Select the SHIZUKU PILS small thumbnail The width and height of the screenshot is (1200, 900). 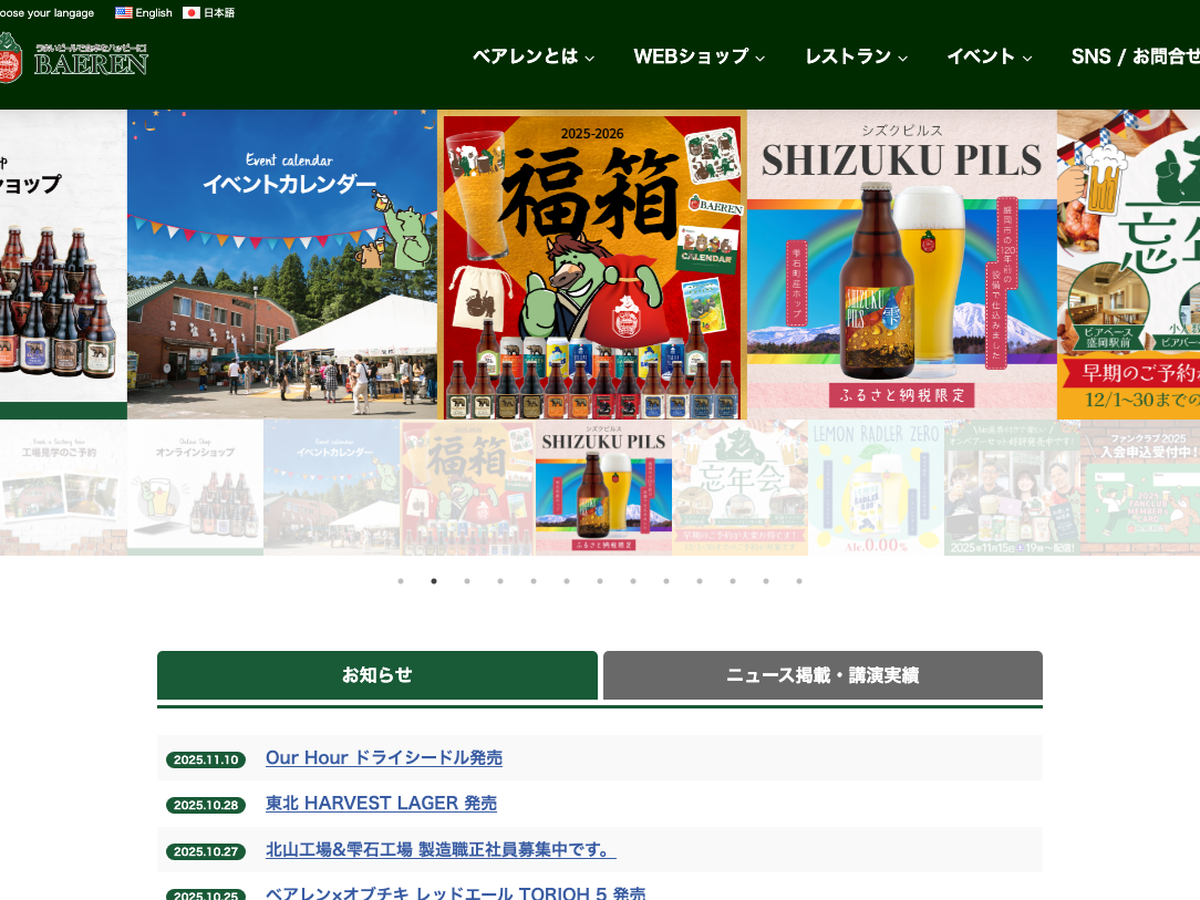[x=603, y=488]
